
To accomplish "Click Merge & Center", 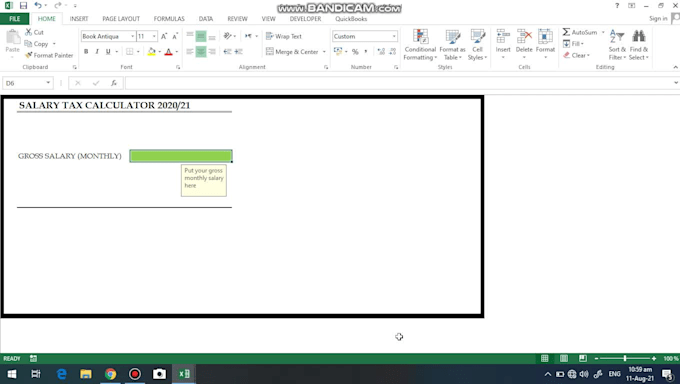I will pyautogui.click(x=292, y=52).
